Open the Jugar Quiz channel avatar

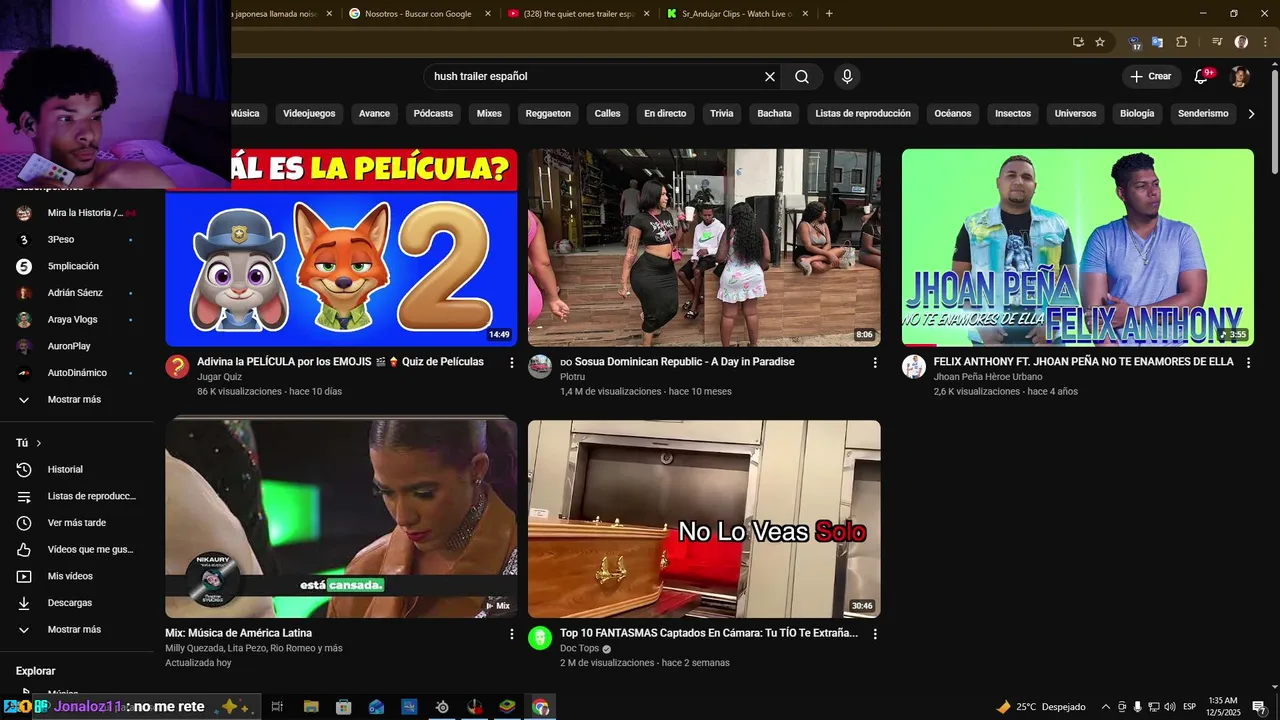click(x=177, y=366)
